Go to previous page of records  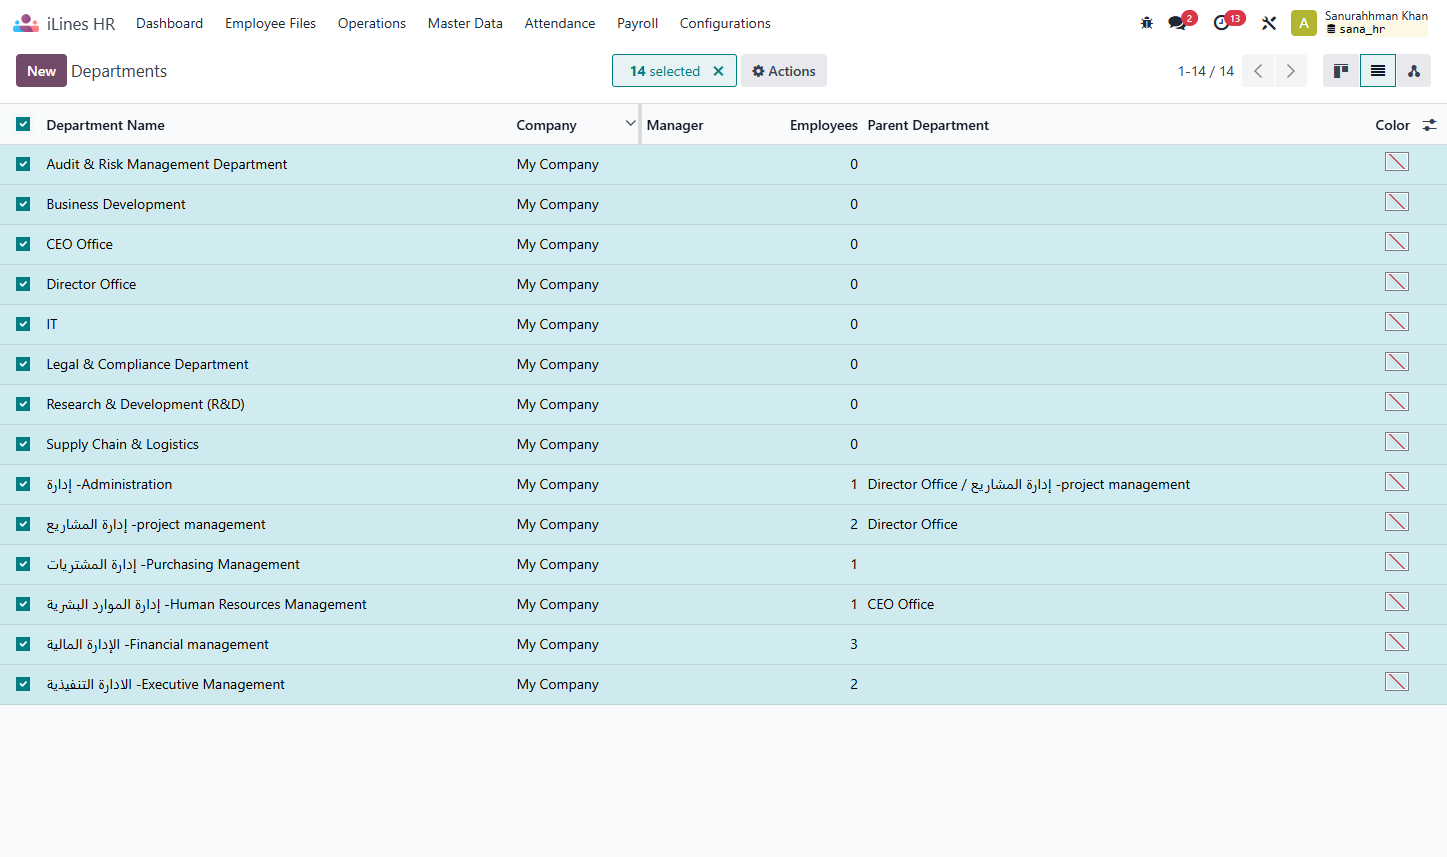tap(1258, 71)
